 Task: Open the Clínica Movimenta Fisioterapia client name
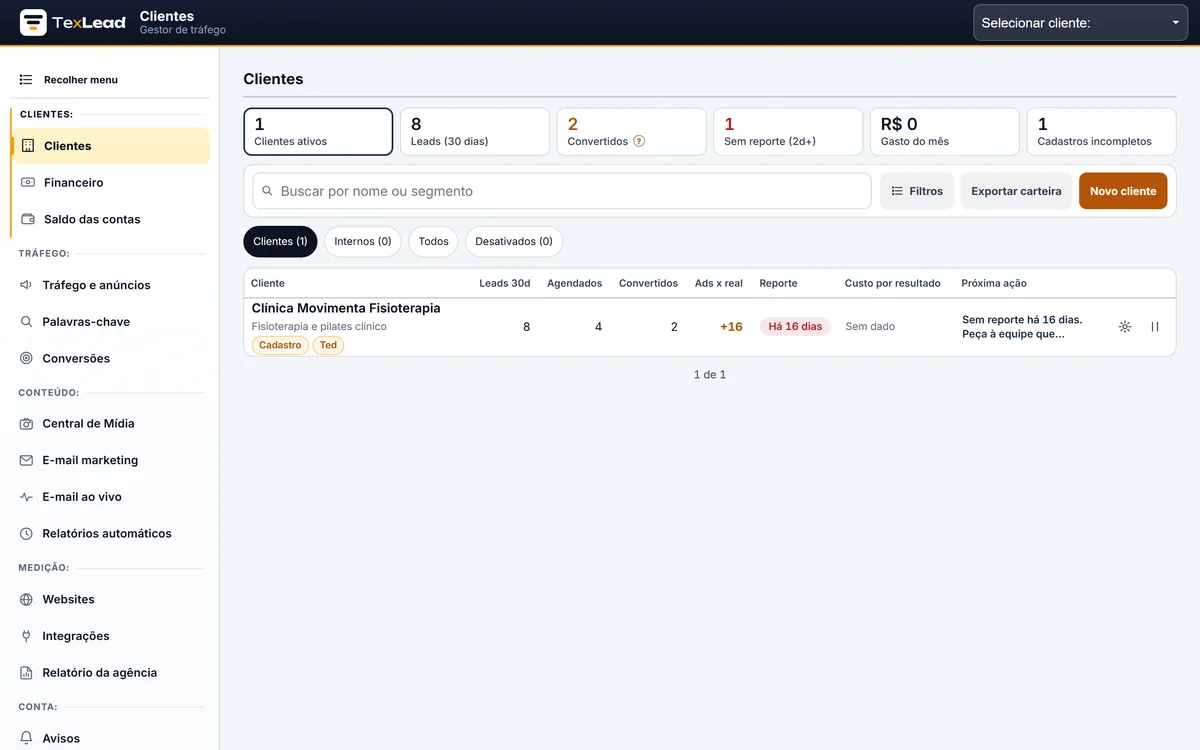click(346, 309)
